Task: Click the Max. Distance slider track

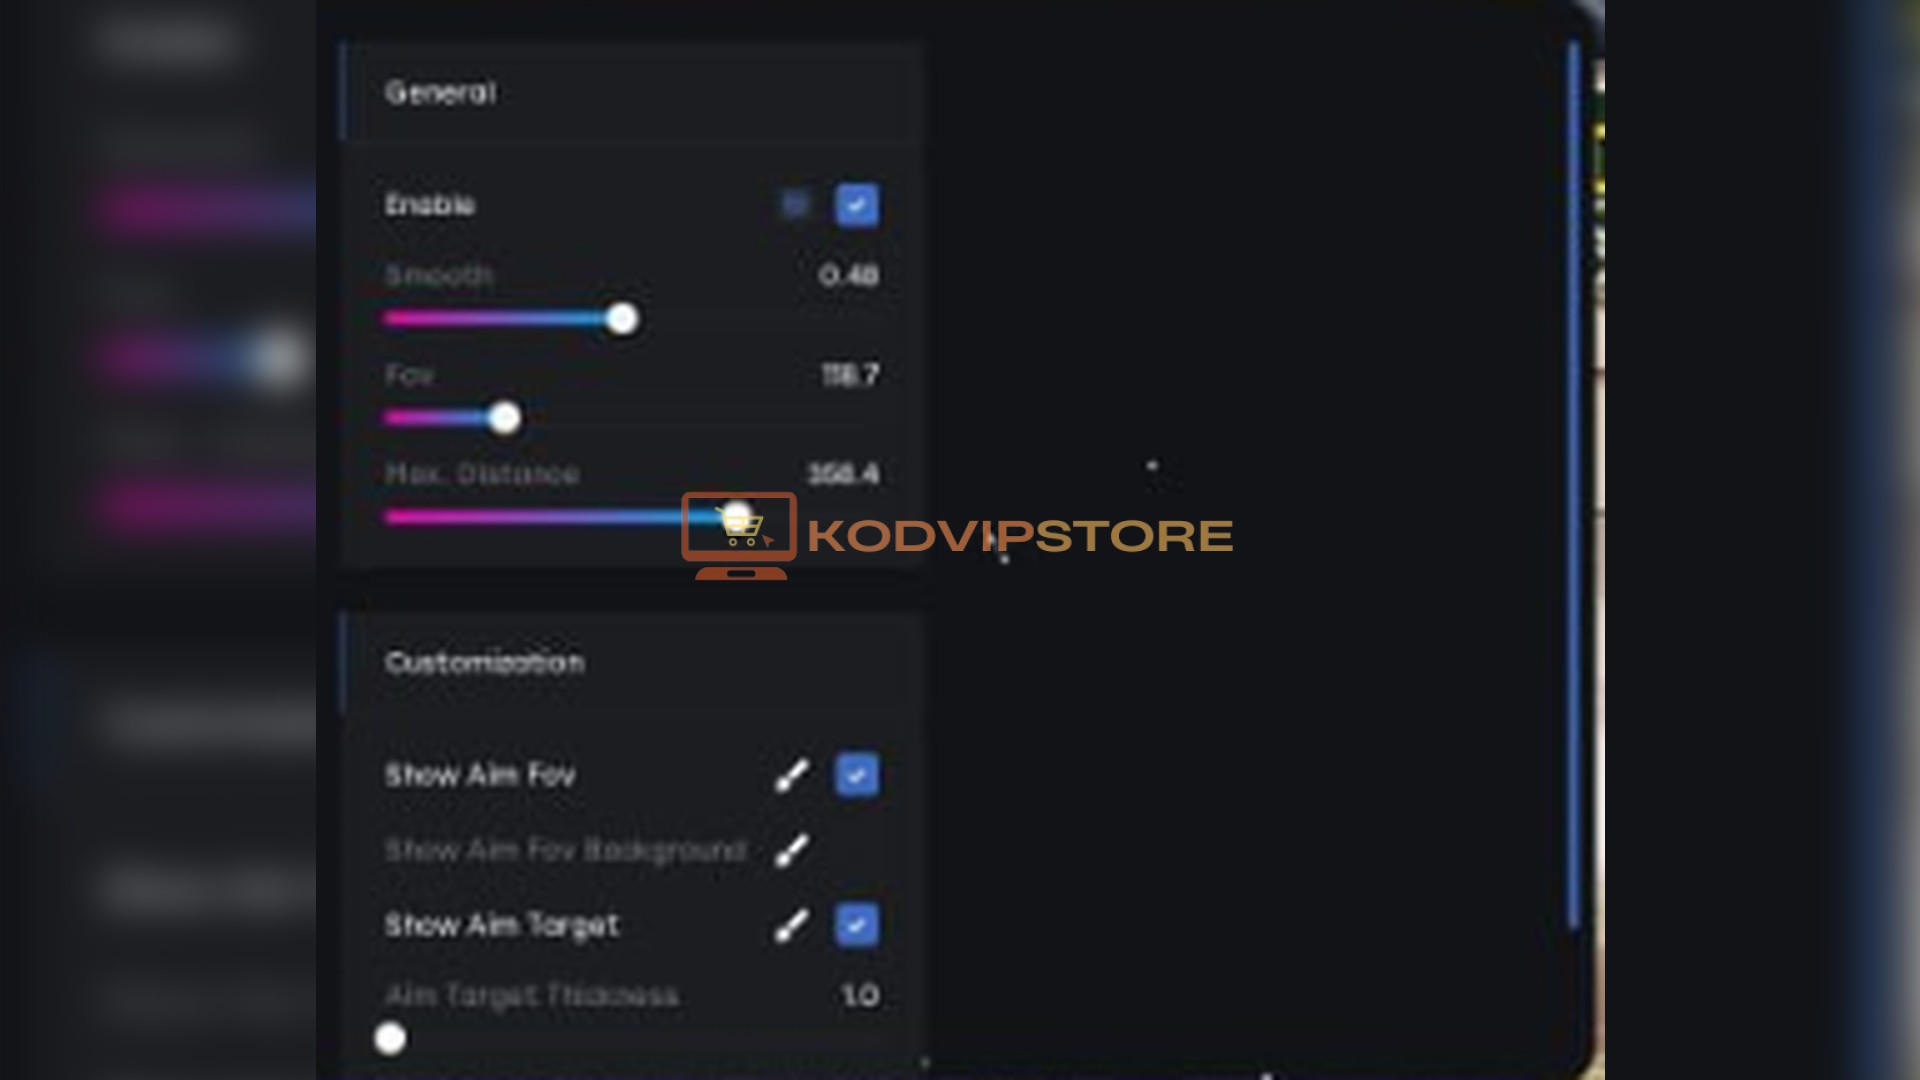Action: tap(560, 517)
